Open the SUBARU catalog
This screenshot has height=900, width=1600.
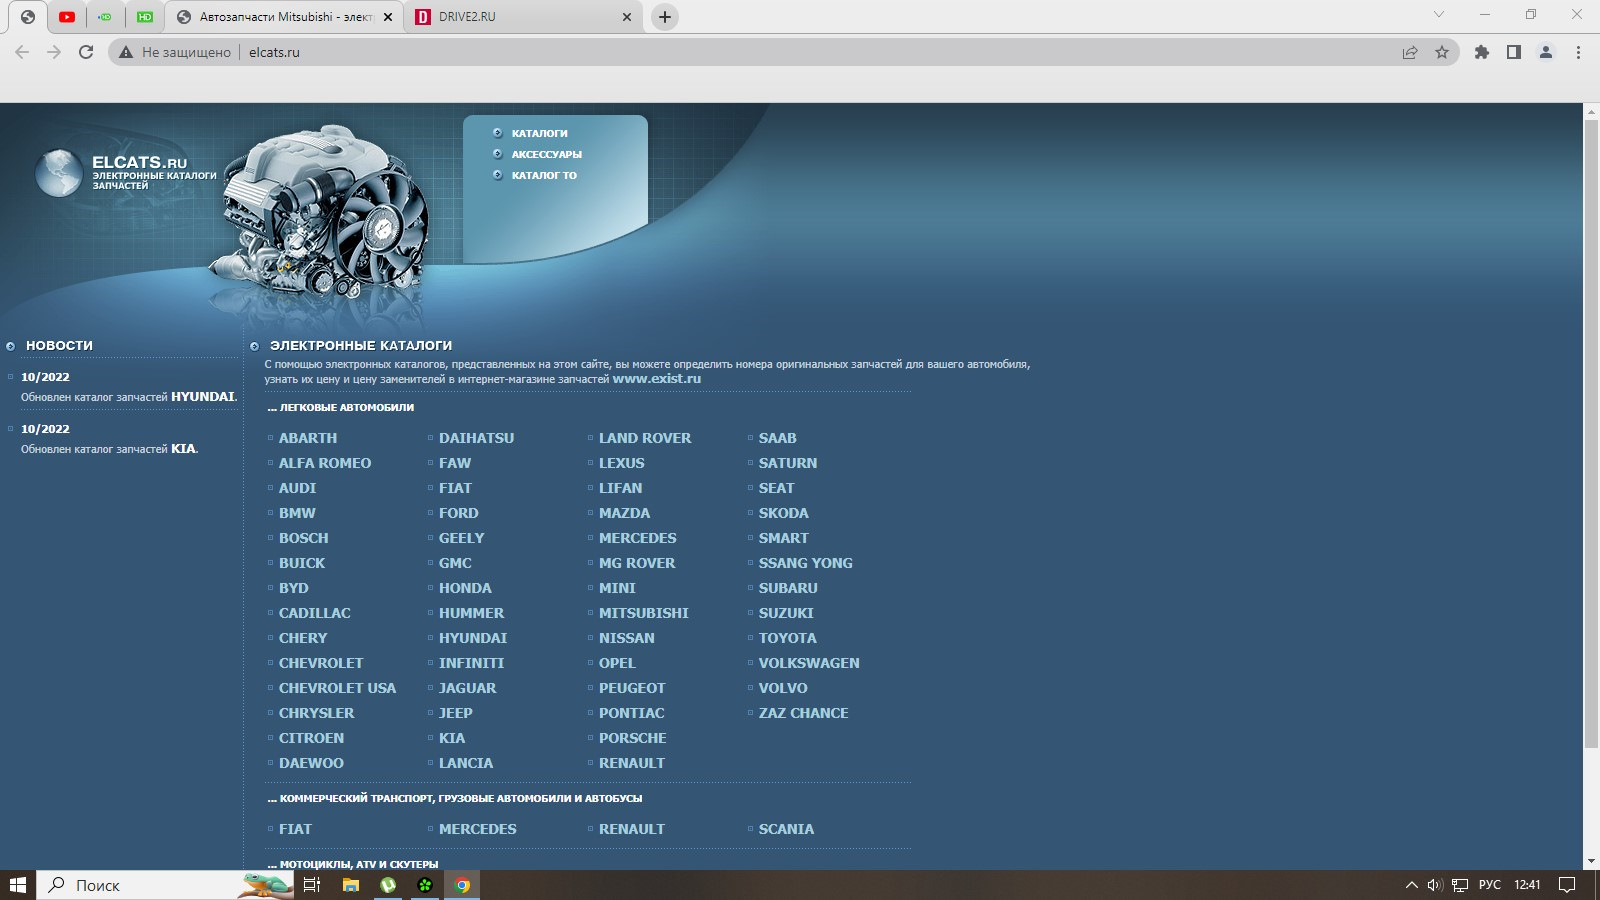(x=788, y=588)
